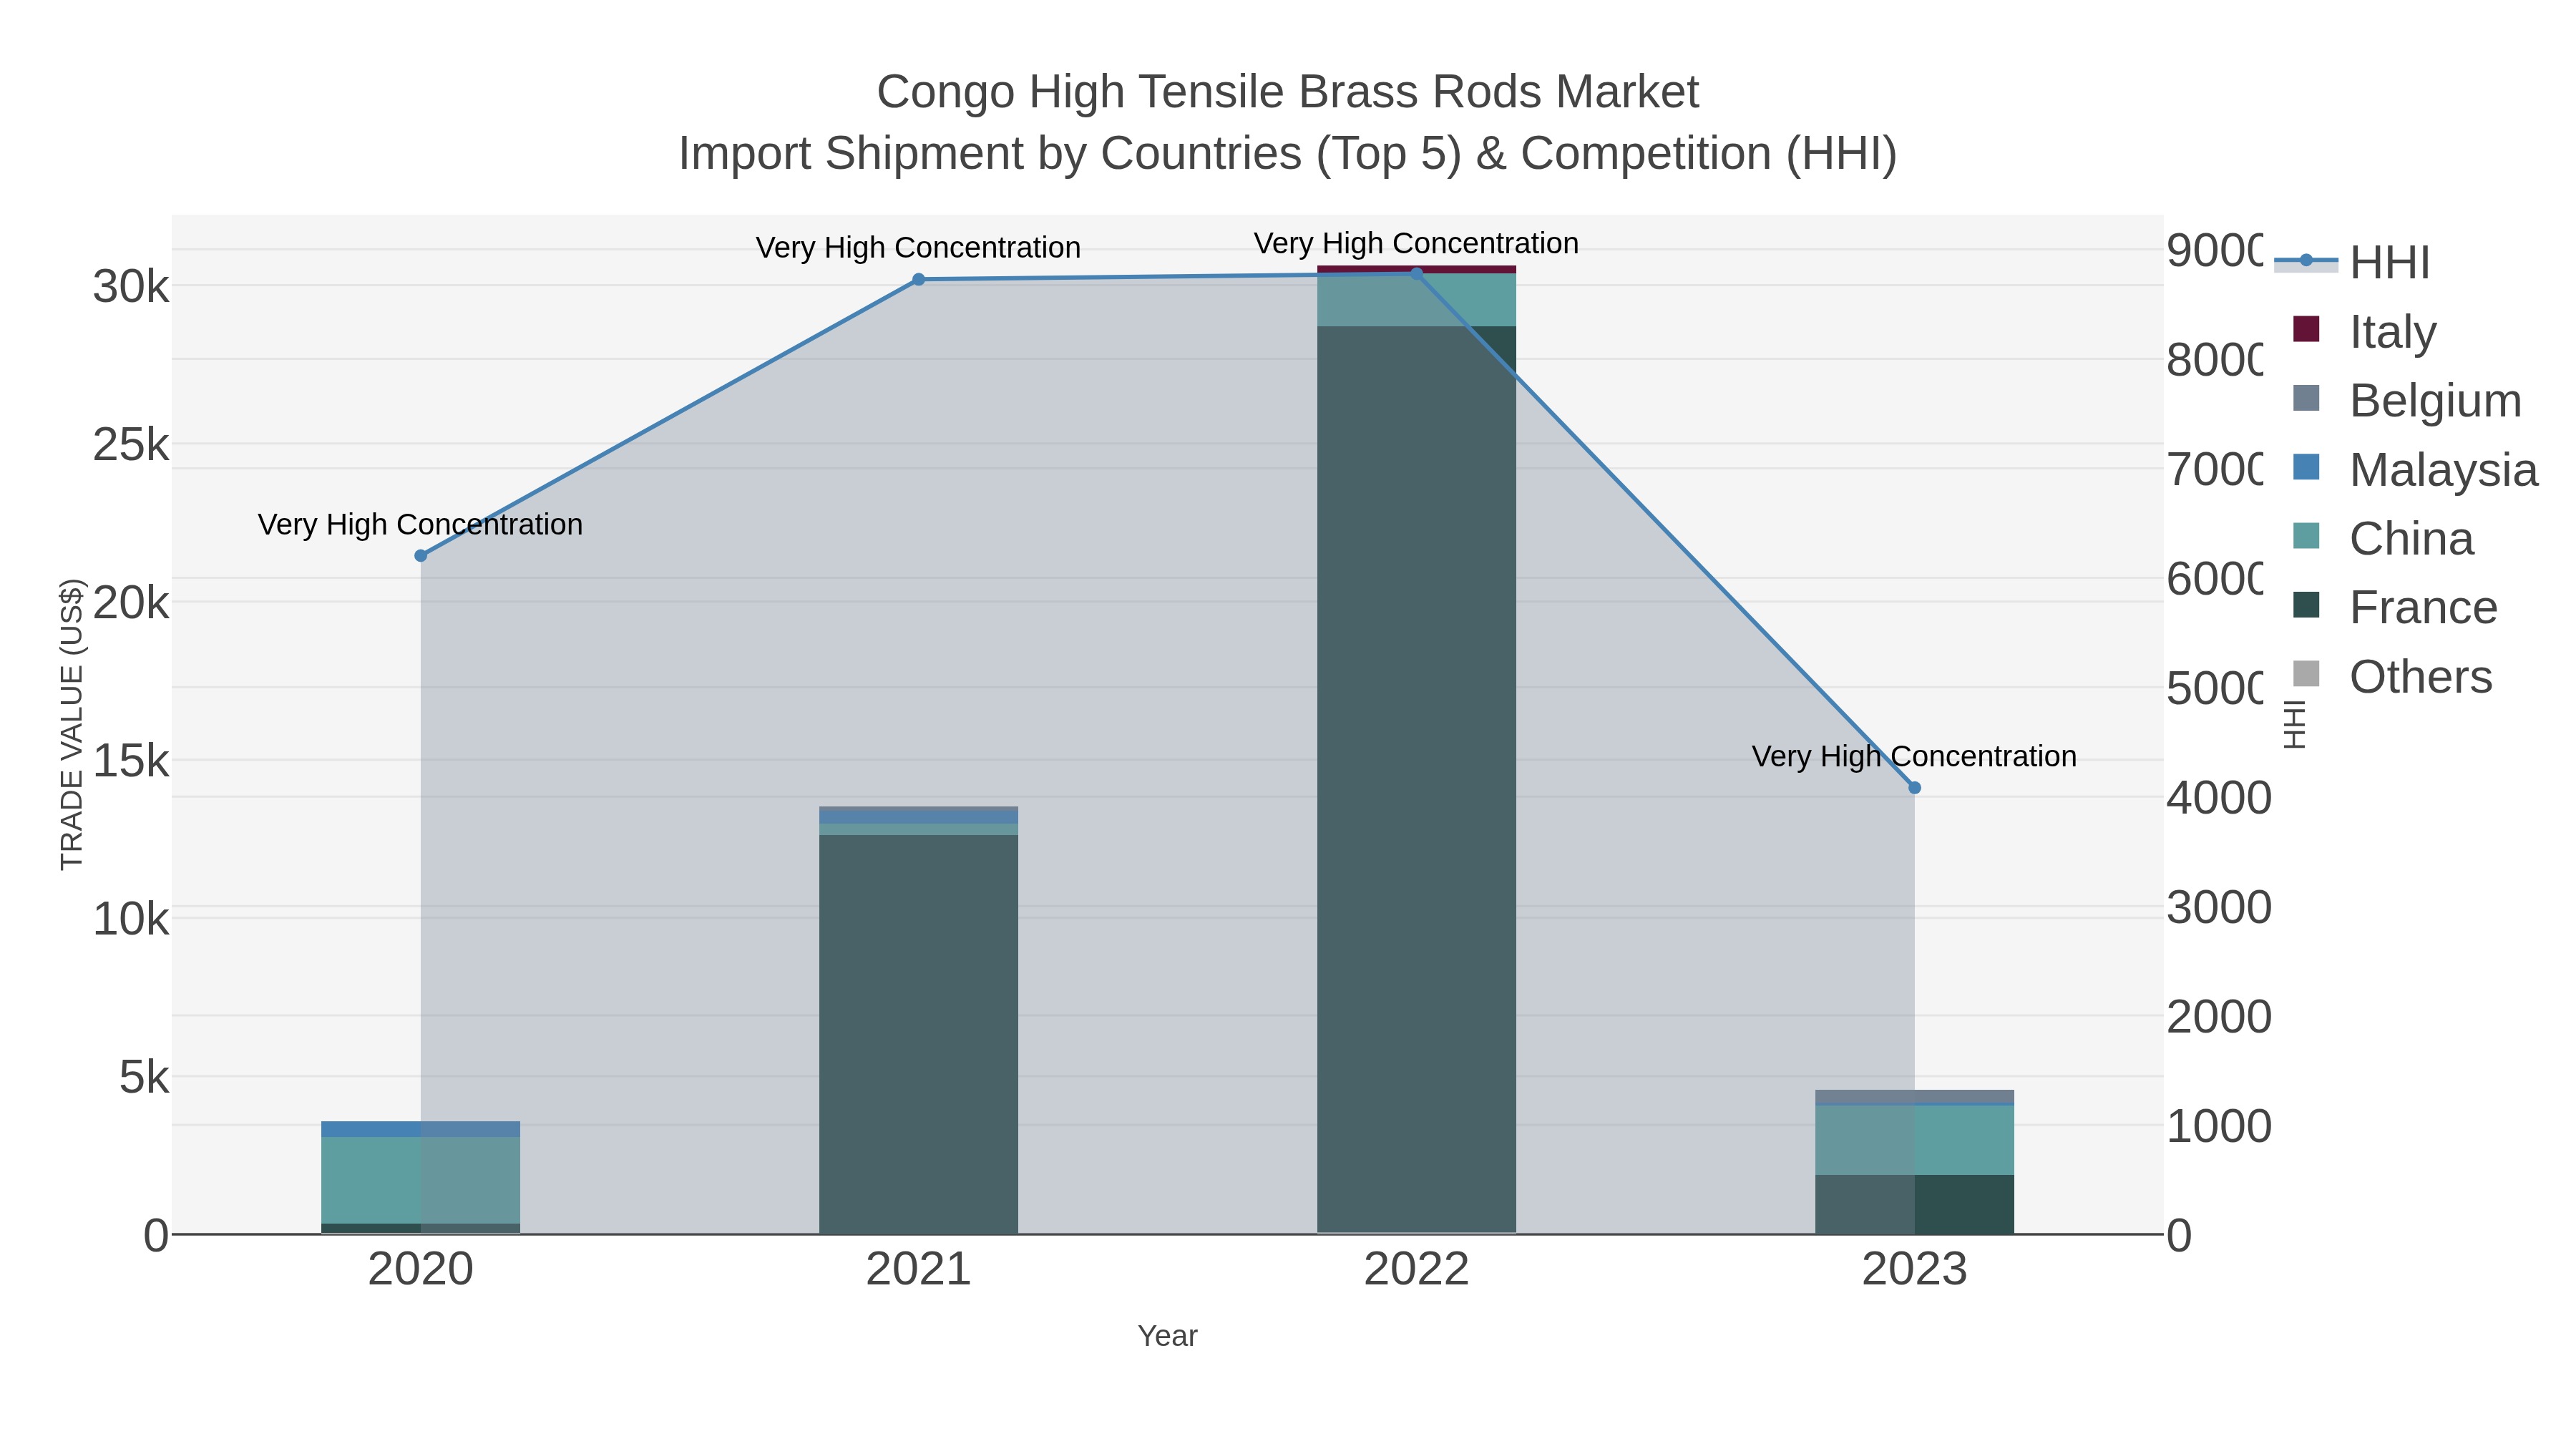Click the 2022 Italy bar segment on top
The image size is (2576, 1449).
tap(1416, 269)
